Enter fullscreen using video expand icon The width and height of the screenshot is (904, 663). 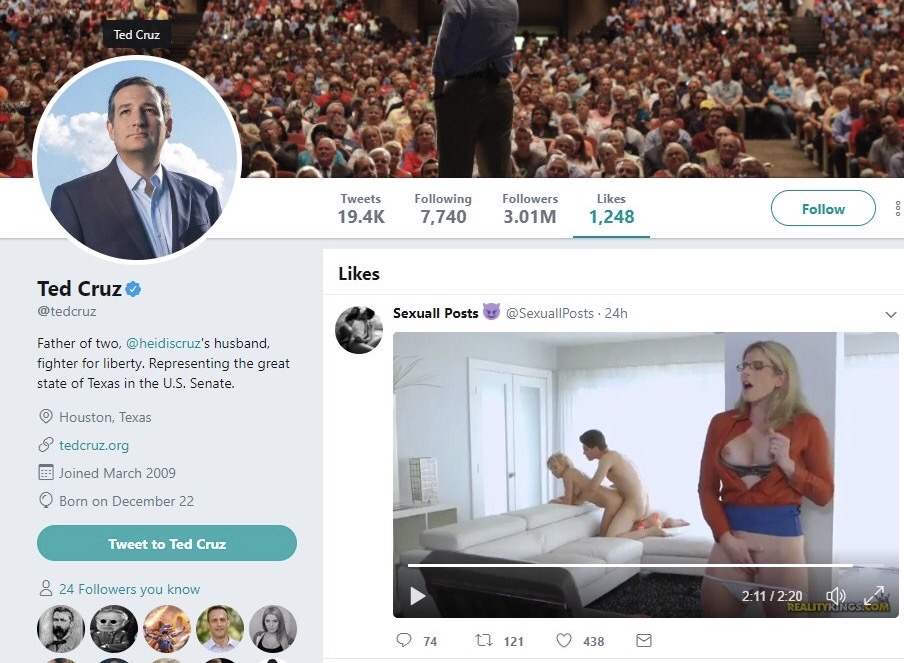(873, 596)
